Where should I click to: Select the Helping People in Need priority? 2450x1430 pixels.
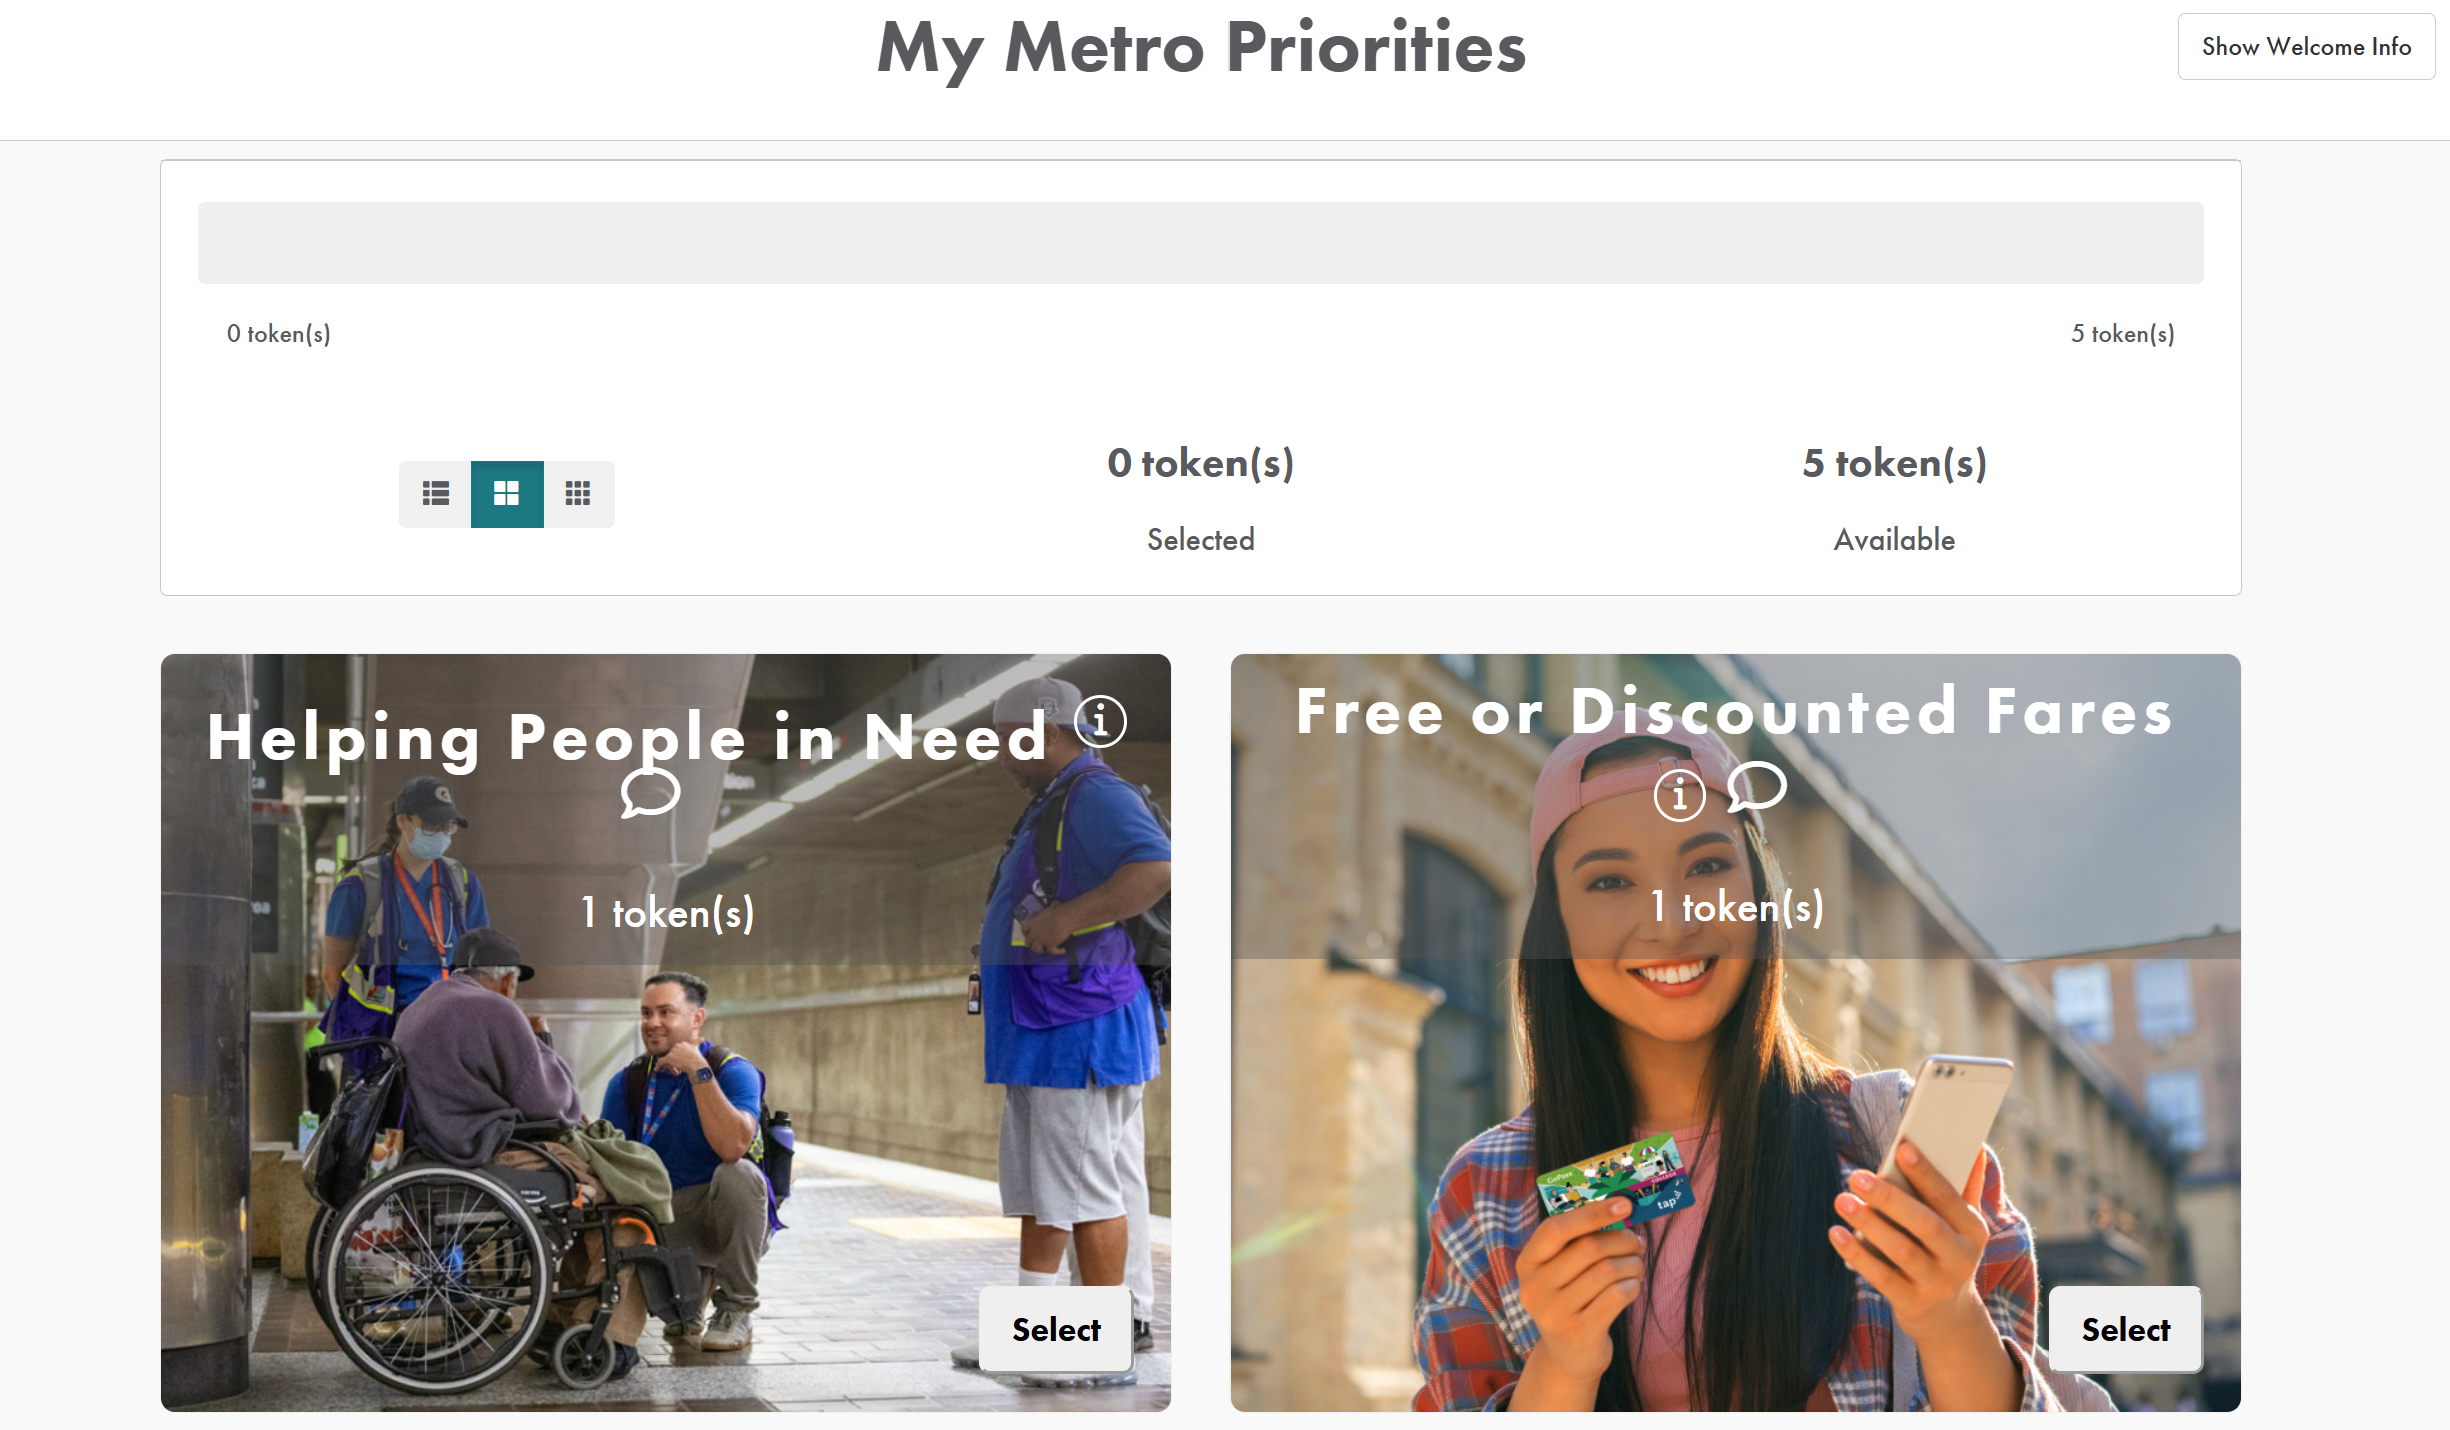coord(1055,1329)
